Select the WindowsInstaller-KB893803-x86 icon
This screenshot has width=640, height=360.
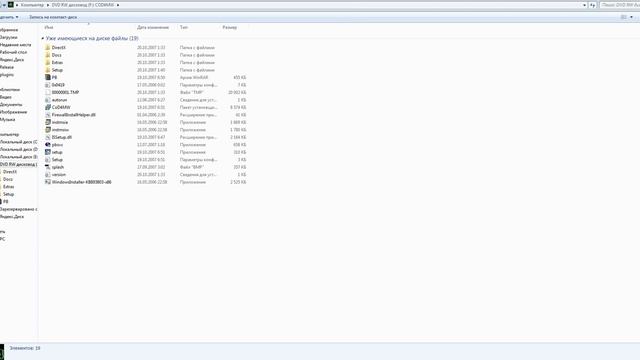click(x=48, y=182)
